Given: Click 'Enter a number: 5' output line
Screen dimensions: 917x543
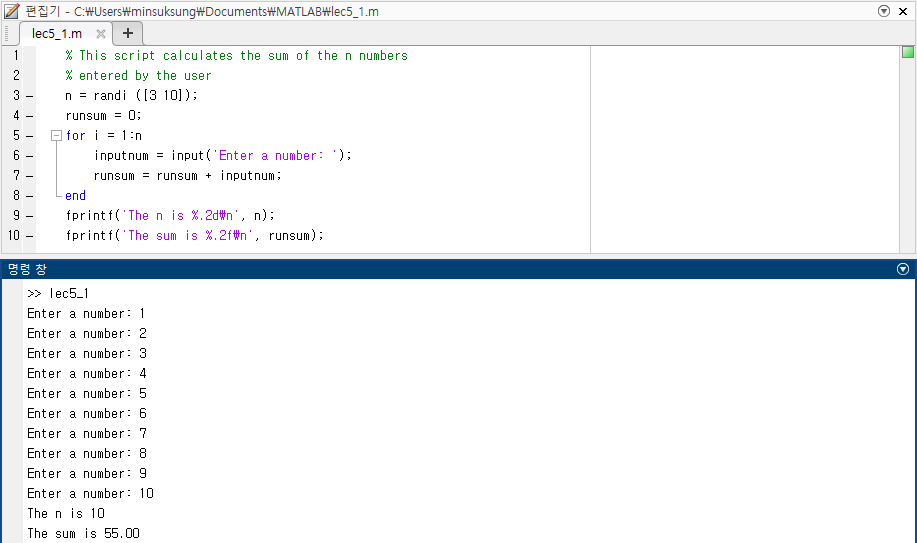Looking at the screenshot, I should pos(87,394).
